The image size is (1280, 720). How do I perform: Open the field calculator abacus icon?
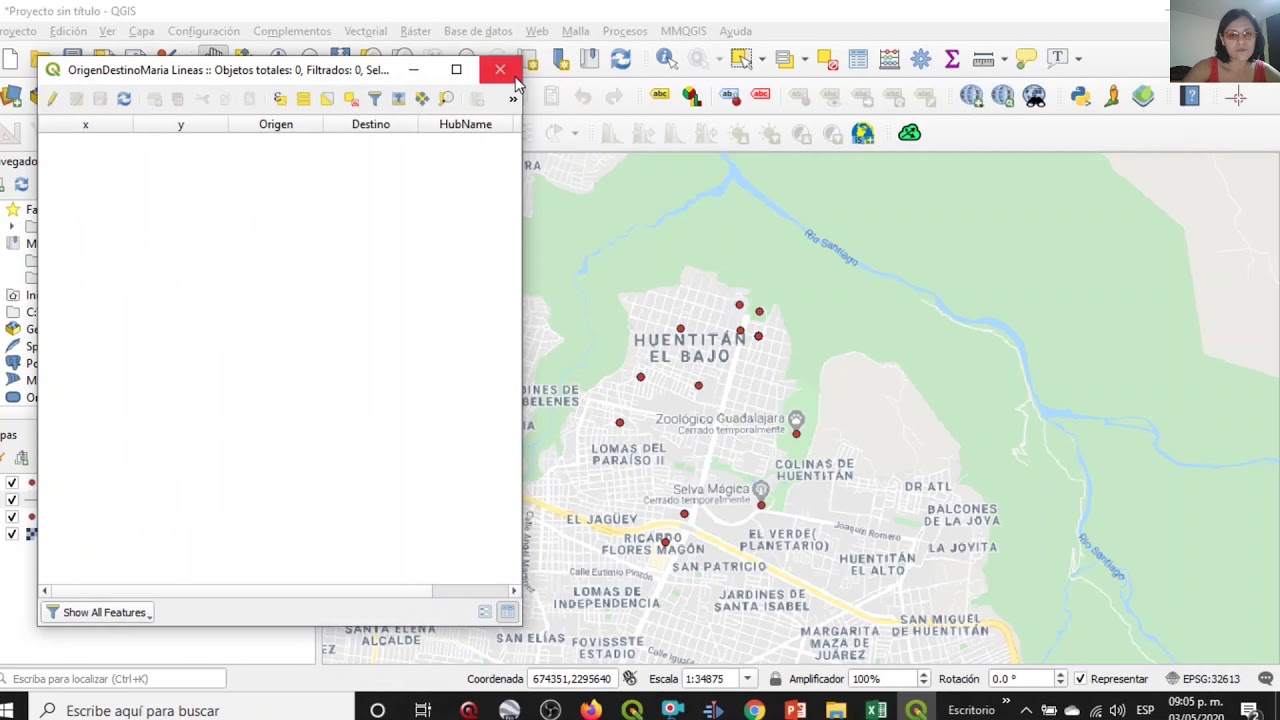click(x=889, y=59)
